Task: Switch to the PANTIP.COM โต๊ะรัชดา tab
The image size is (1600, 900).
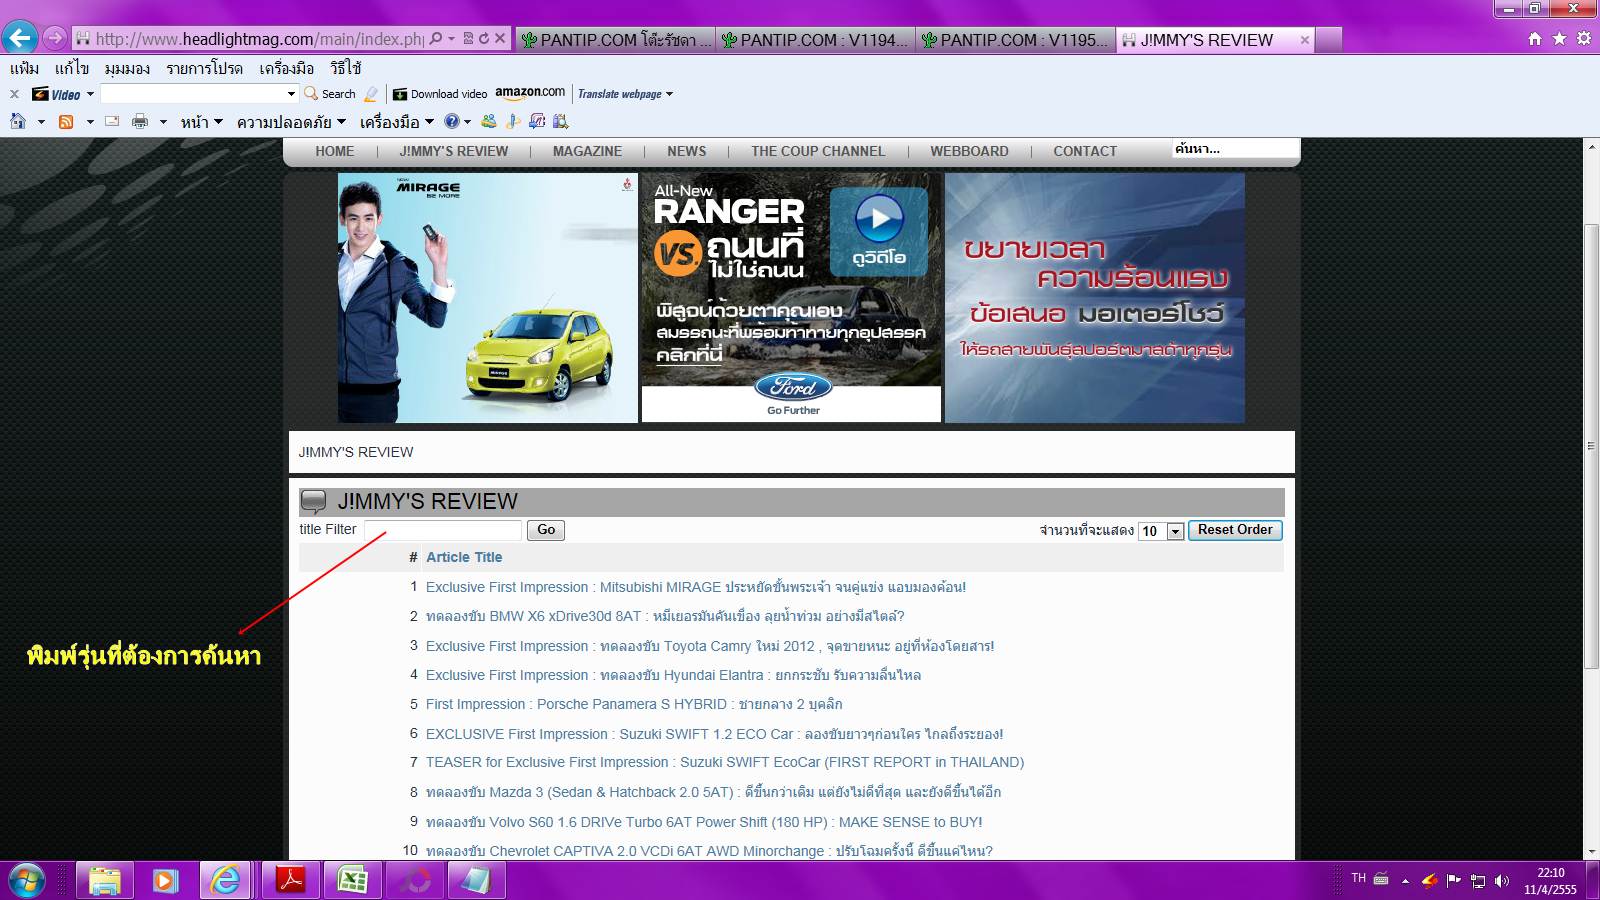Action: point(616,40)
